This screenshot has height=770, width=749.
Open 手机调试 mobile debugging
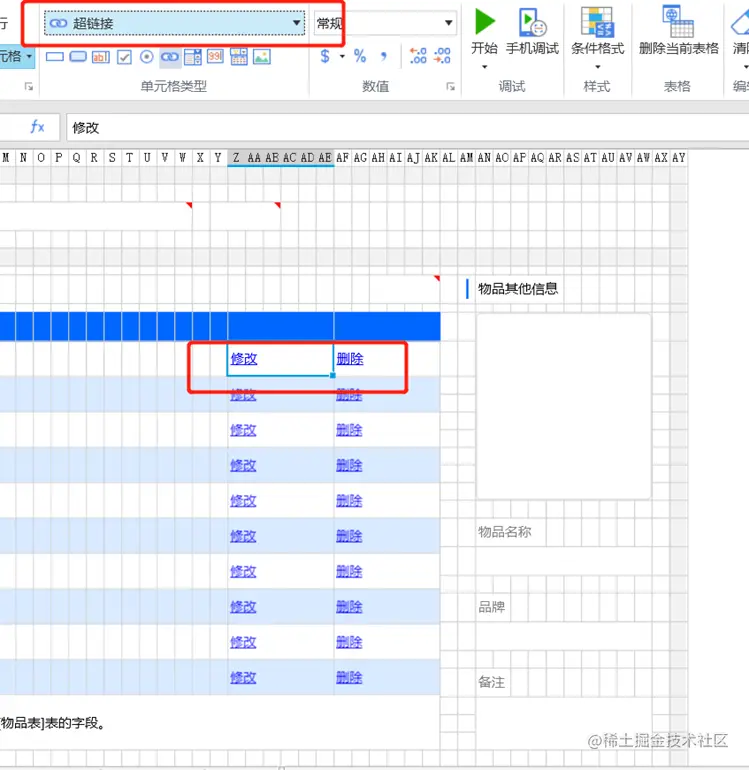532,30
